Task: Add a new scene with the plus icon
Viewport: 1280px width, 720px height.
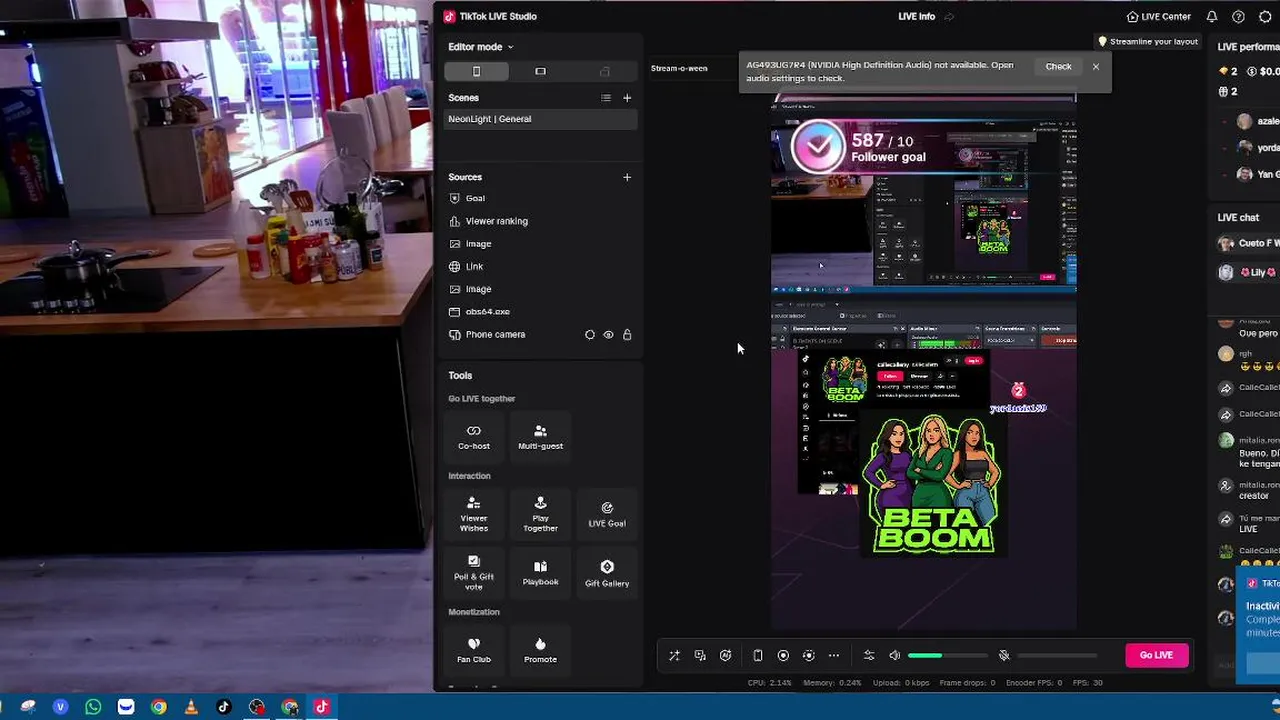Action: pyautogui.click(x=627, y=98)
